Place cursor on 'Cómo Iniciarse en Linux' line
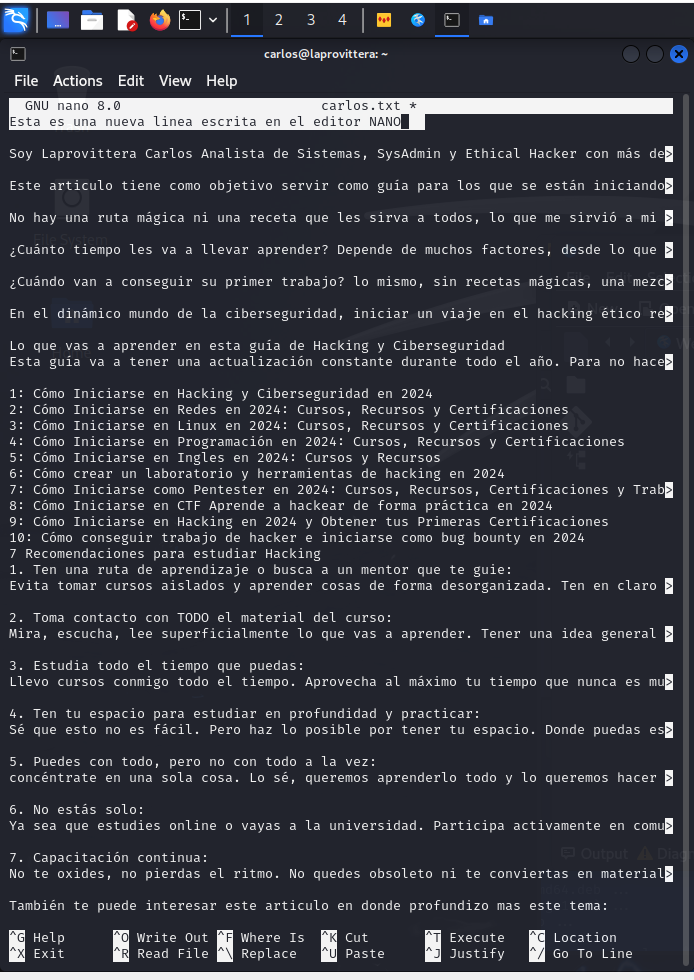The width and height of the screenshot is (694, 980). pyautogui.click(x=289, y=426)
